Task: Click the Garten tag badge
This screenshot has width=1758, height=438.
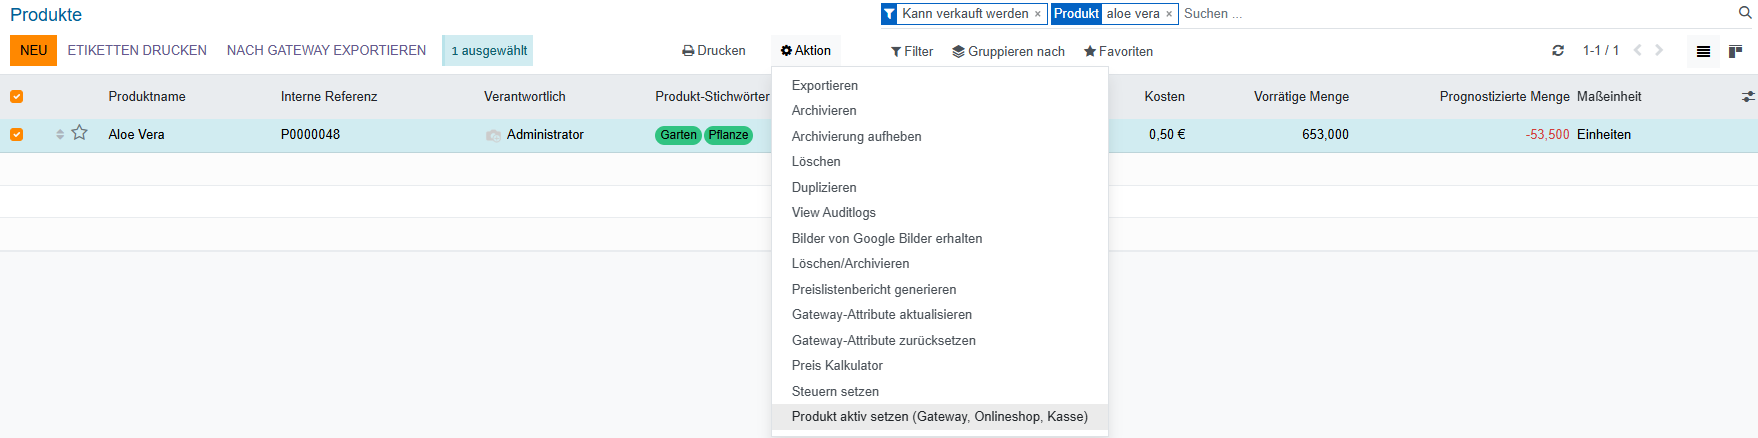Action: pos(678,135)
